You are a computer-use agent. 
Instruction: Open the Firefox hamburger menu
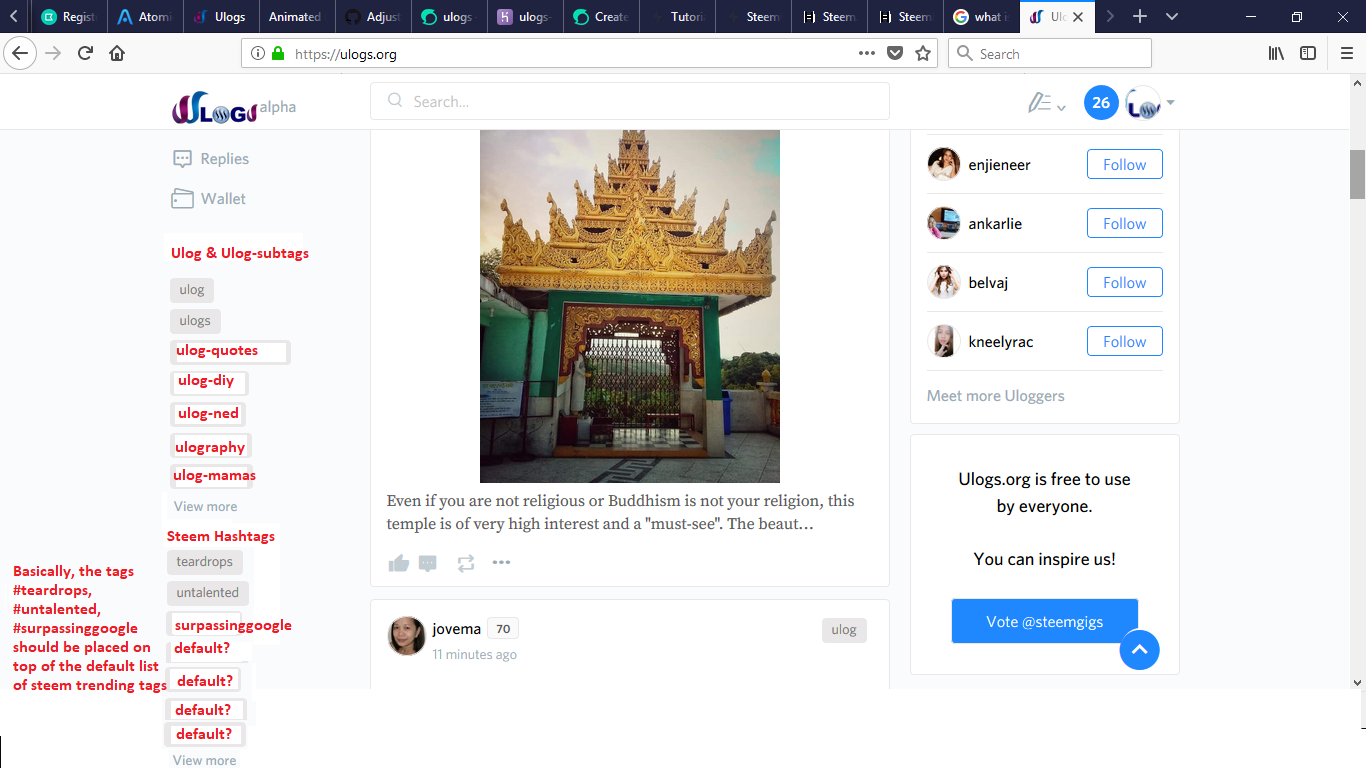tap(1347, 54)
